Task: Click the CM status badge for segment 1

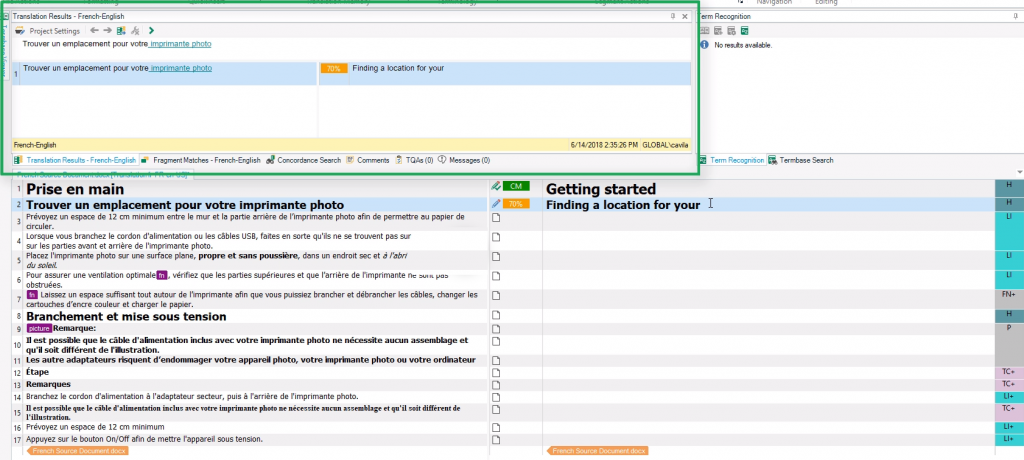Action: (x=516, y=186)
